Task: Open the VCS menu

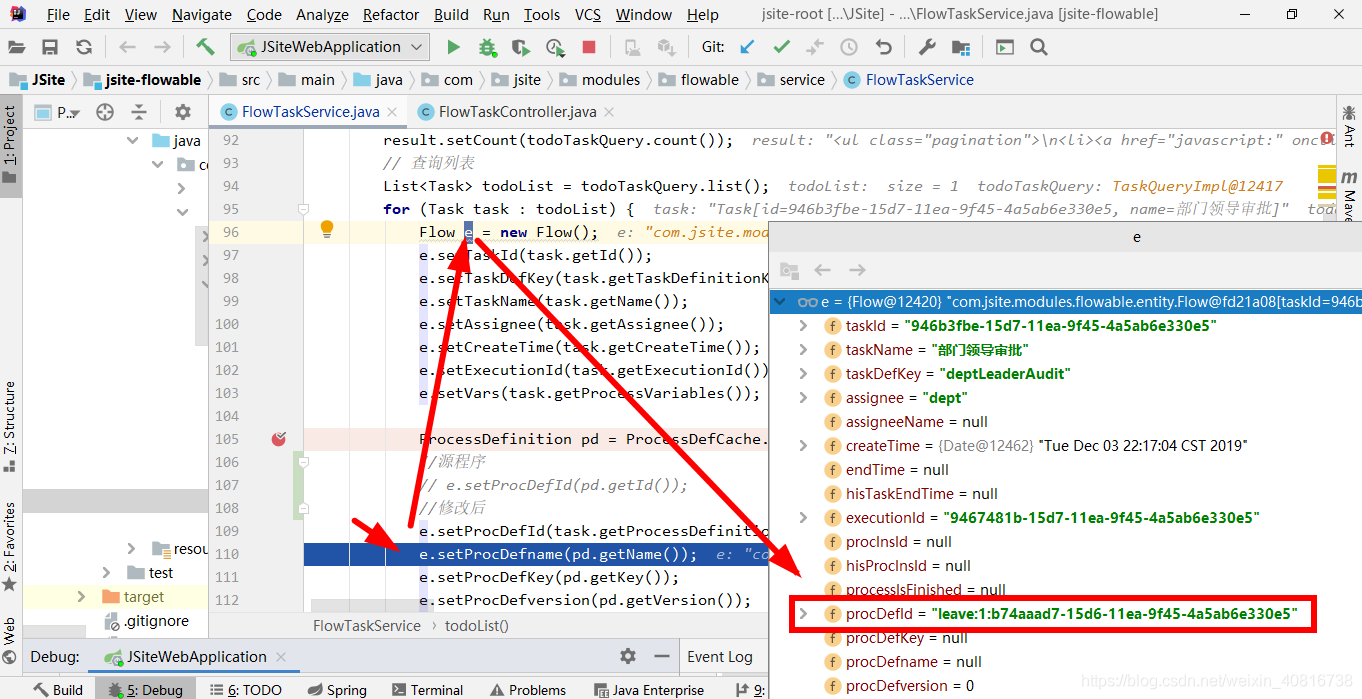Action: (x=588, y=15)
